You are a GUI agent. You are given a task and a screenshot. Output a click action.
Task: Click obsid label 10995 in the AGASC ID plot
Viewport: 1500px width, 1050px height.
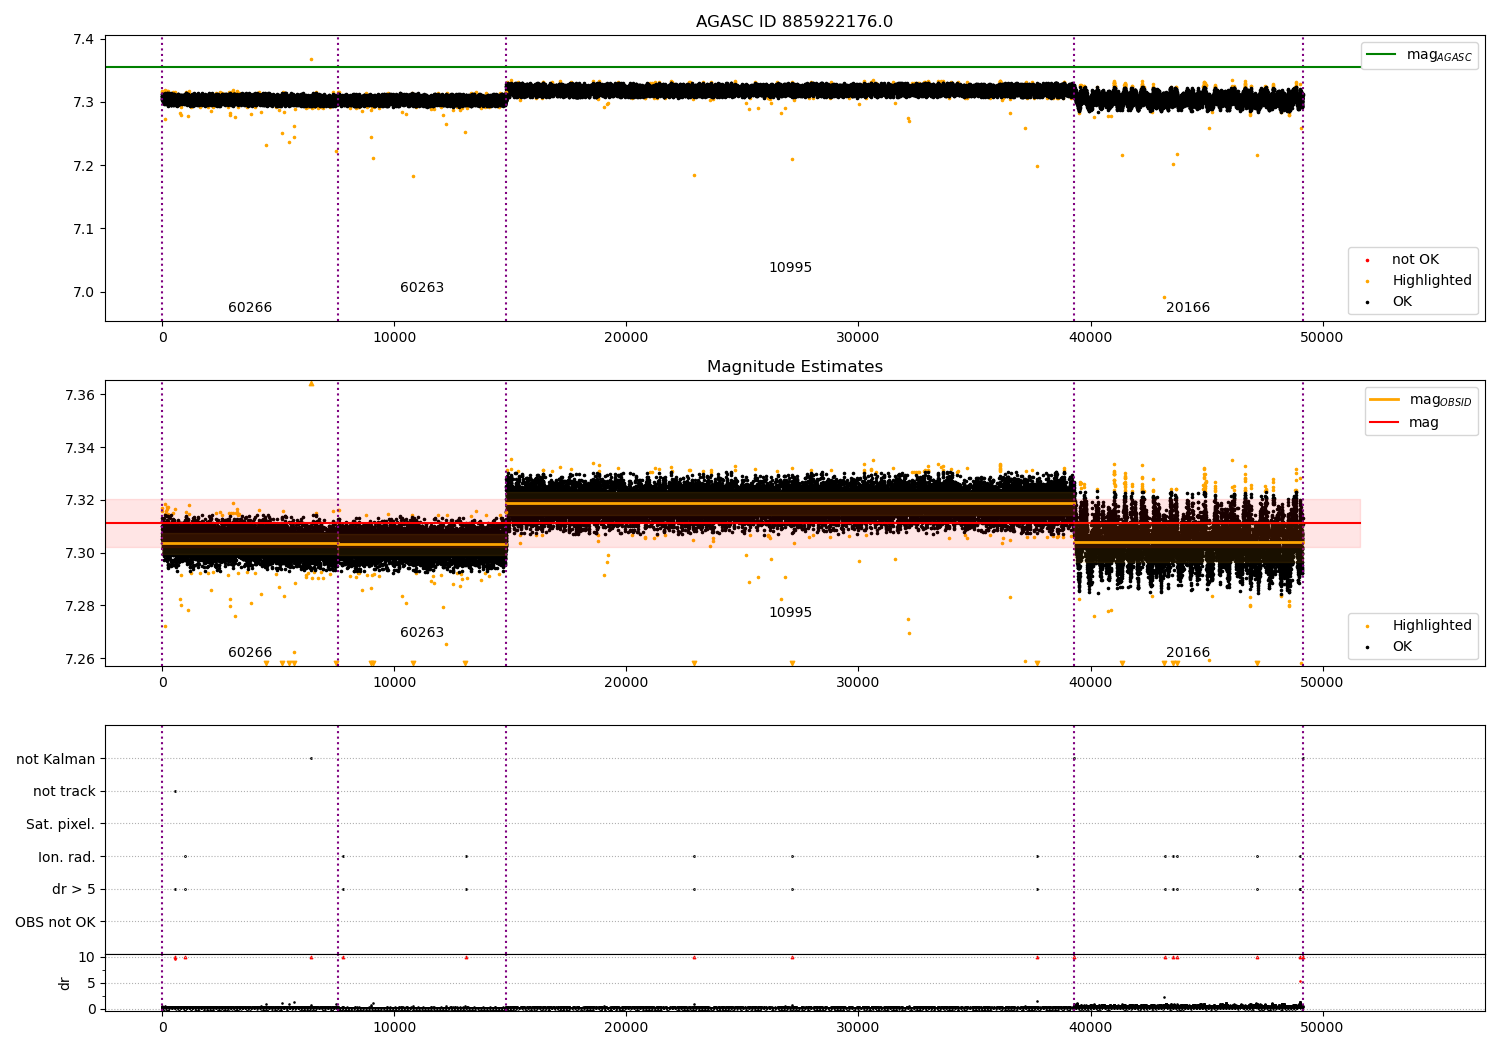(x=790, y=268)
